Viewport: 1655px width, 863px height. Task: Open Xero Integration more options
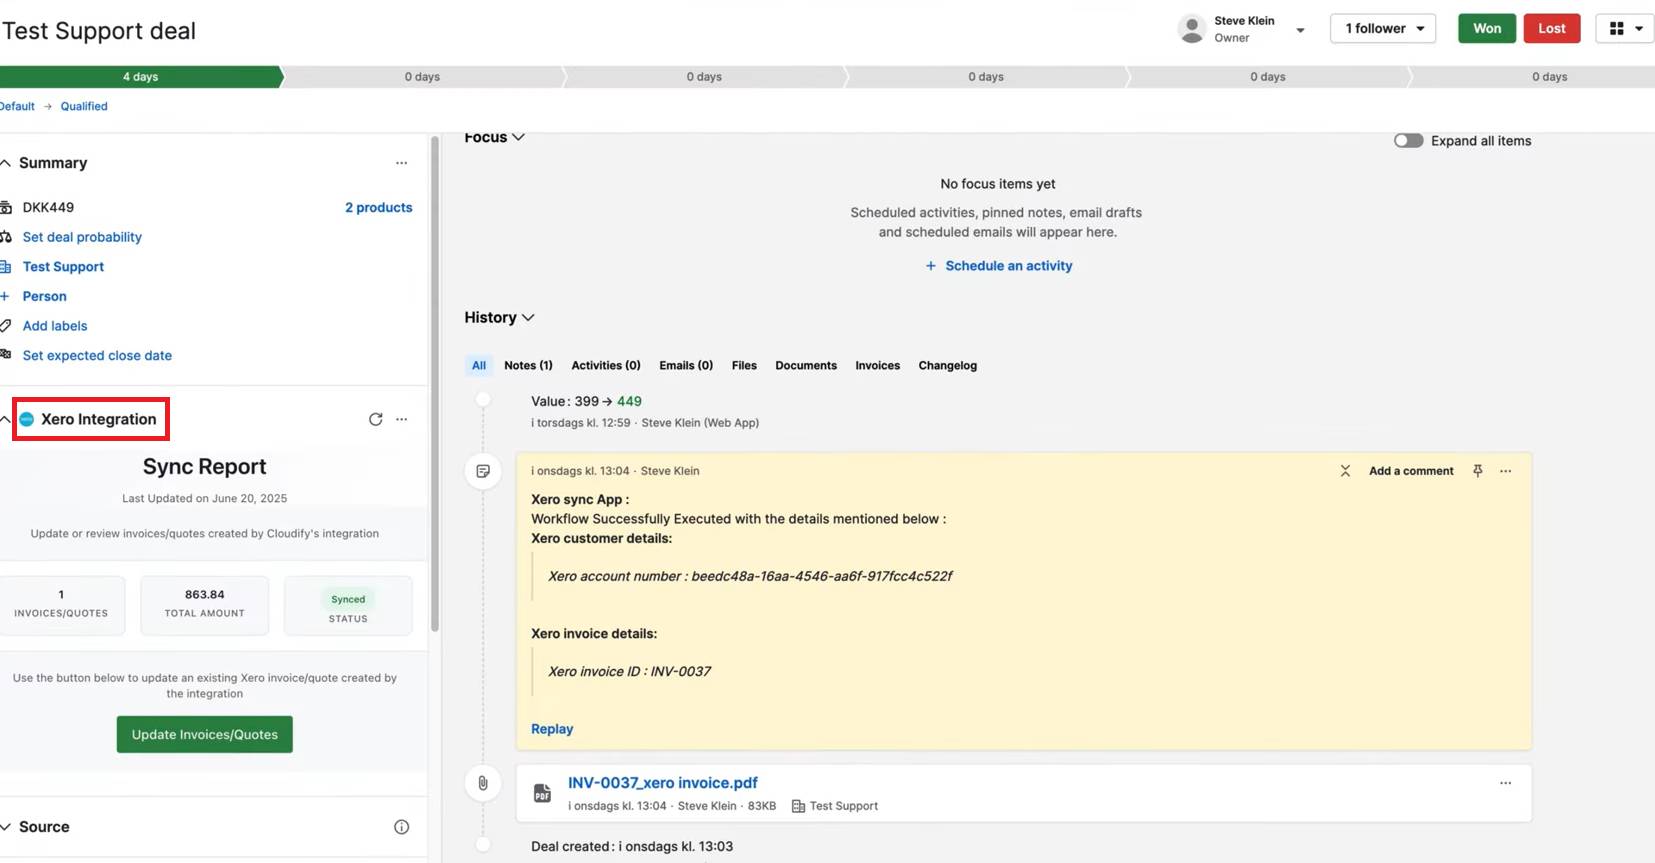tap(401, 419)
